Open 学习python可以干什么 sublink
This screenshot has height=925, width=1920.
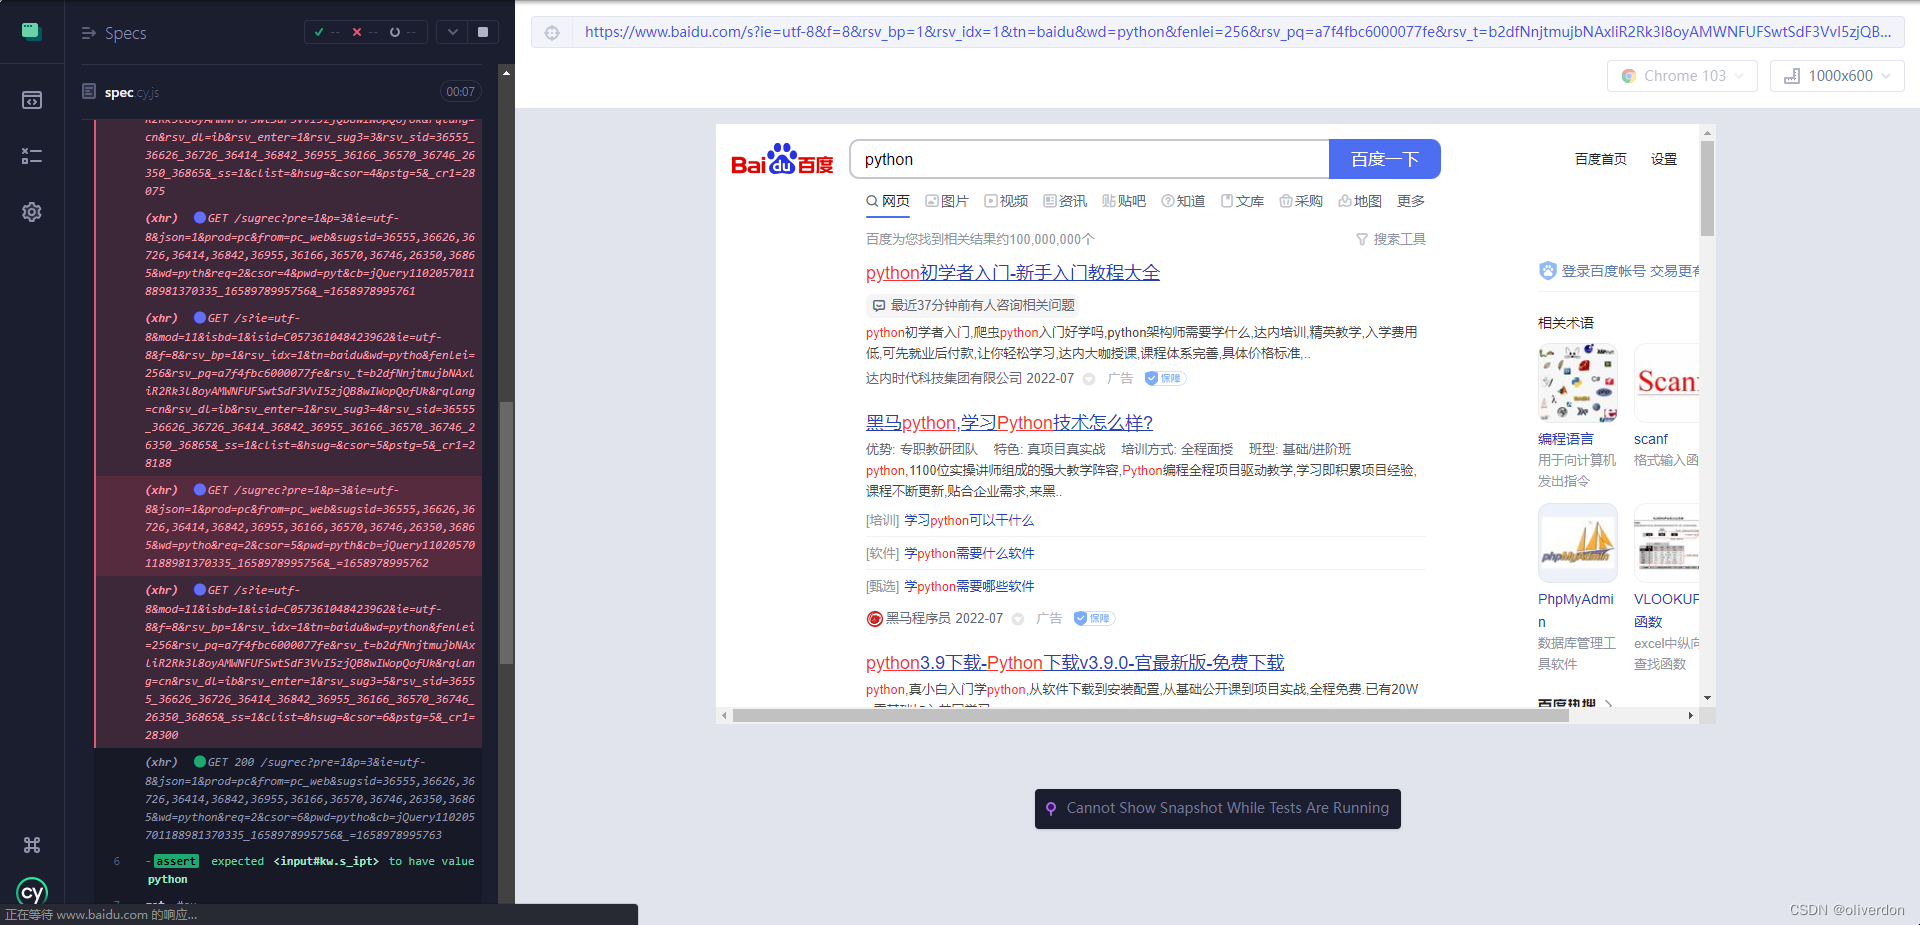click(969, 520)
